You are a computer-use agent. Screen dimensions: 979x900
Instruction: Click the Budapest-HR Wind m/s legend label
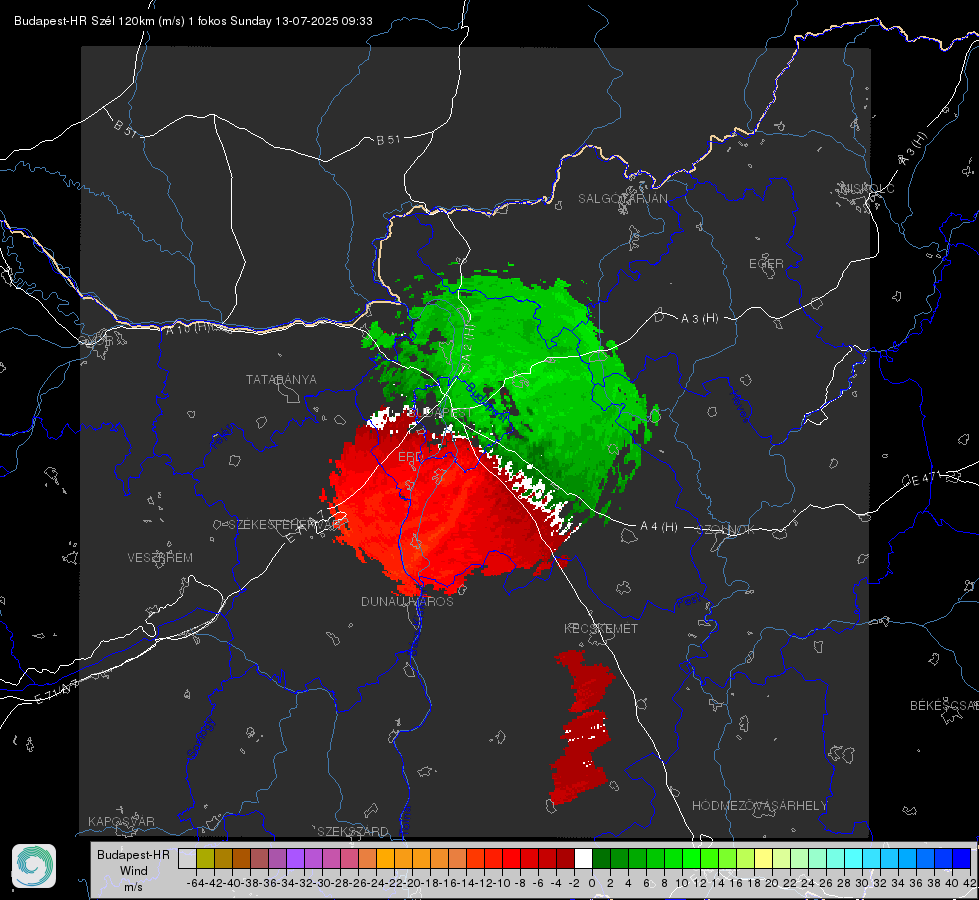[x=133, y=870]
